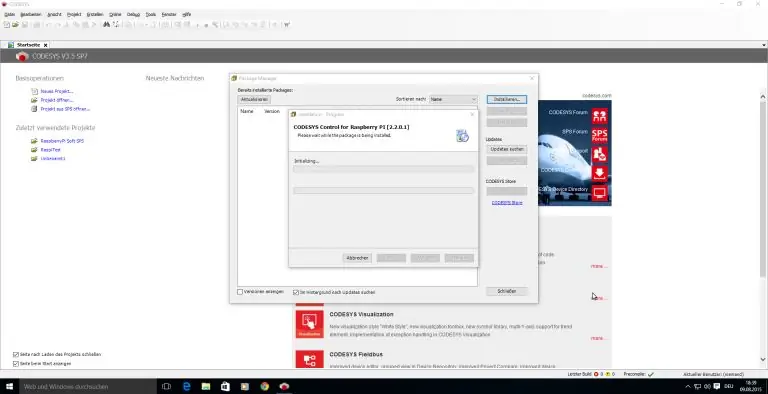Launch Edge browser from the taskbar

pyautogui.click(x=187, y=386)
